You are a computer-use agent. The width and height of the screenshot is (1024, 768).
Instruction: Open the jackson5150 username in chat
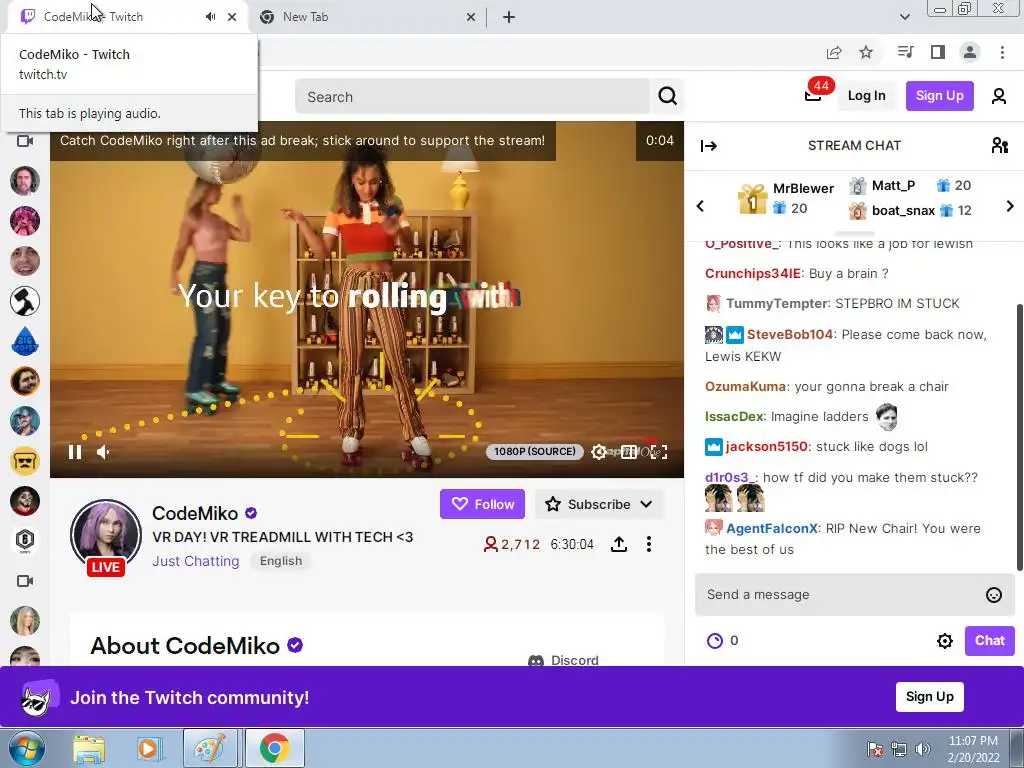tap(767, 447)
